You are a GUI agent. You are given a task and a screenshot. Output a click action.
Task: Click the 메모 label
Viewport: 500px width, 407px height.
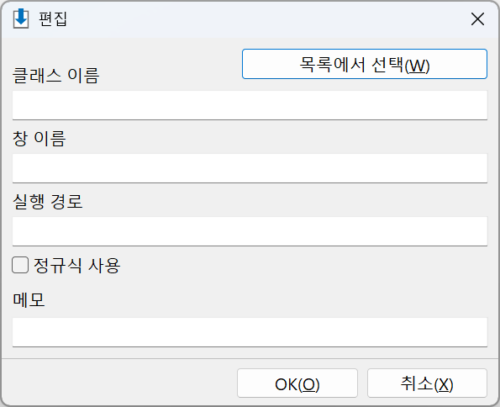[29, 299]
